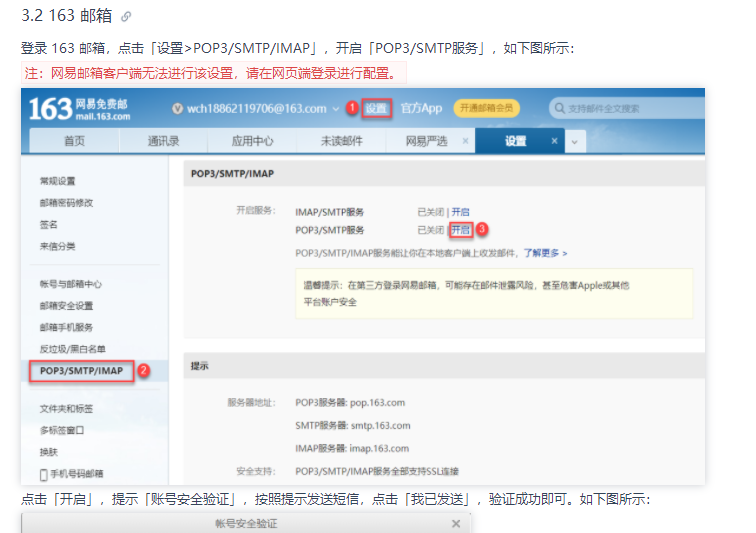Image resolution: width=756 pixels, height=533 pixels.
Task: Click the wch18862119706@163.com account name
Action: pos(256,109)
